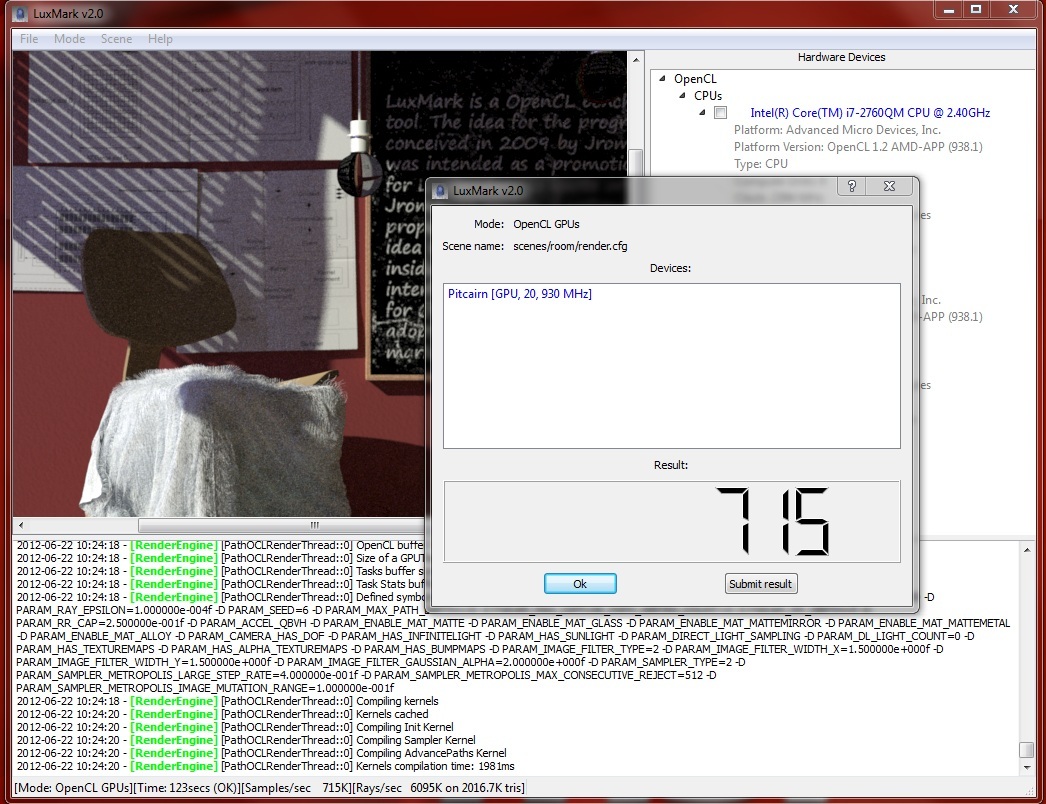Open the Help menu
This screenshot has height=804, width=1046.
tap(160, 39)
